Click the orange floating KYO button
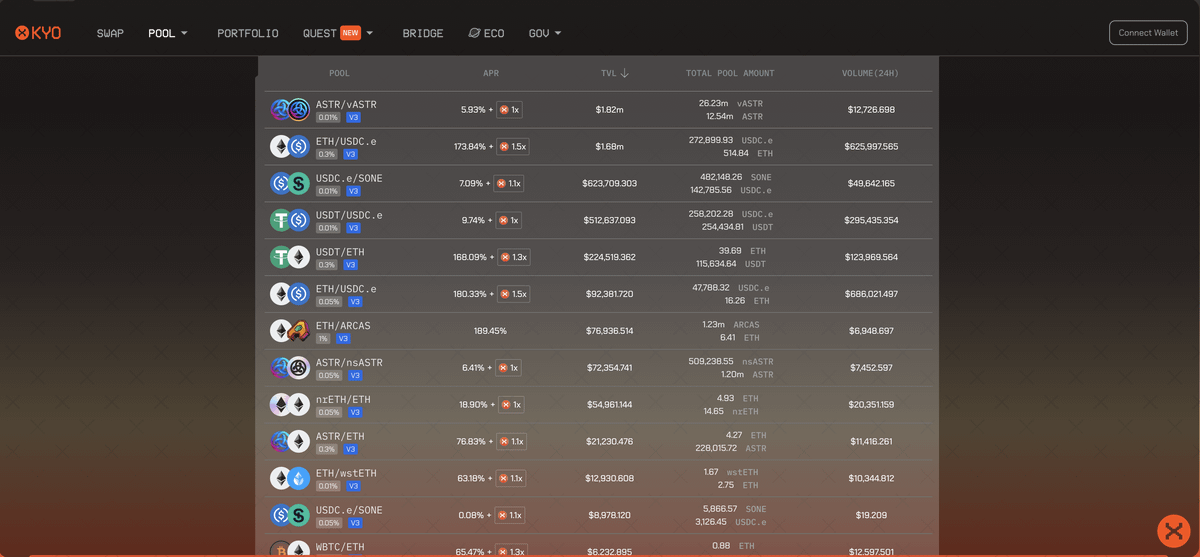The width and height of the screenshot is (1200, 557). click(x=1173, y=530)
